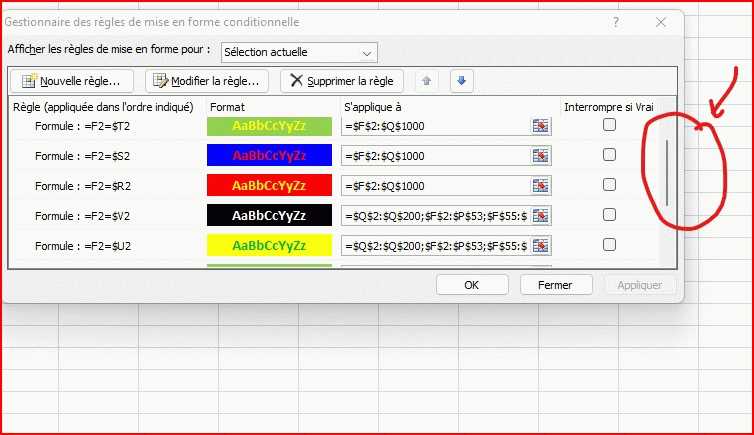754x435 pixels.
Task: Check Interrompre si Vrai for =F2=$S2 rule
Action: (x=609, y=155)
